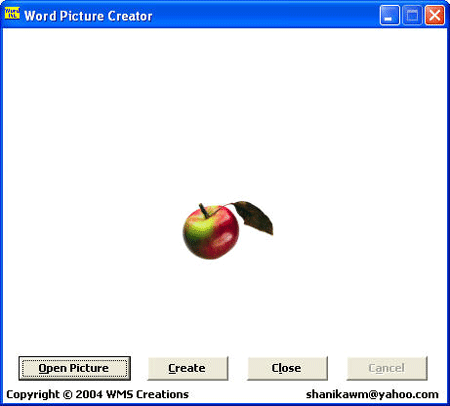Click the greyed-out Cancel button

pos(387,368)
